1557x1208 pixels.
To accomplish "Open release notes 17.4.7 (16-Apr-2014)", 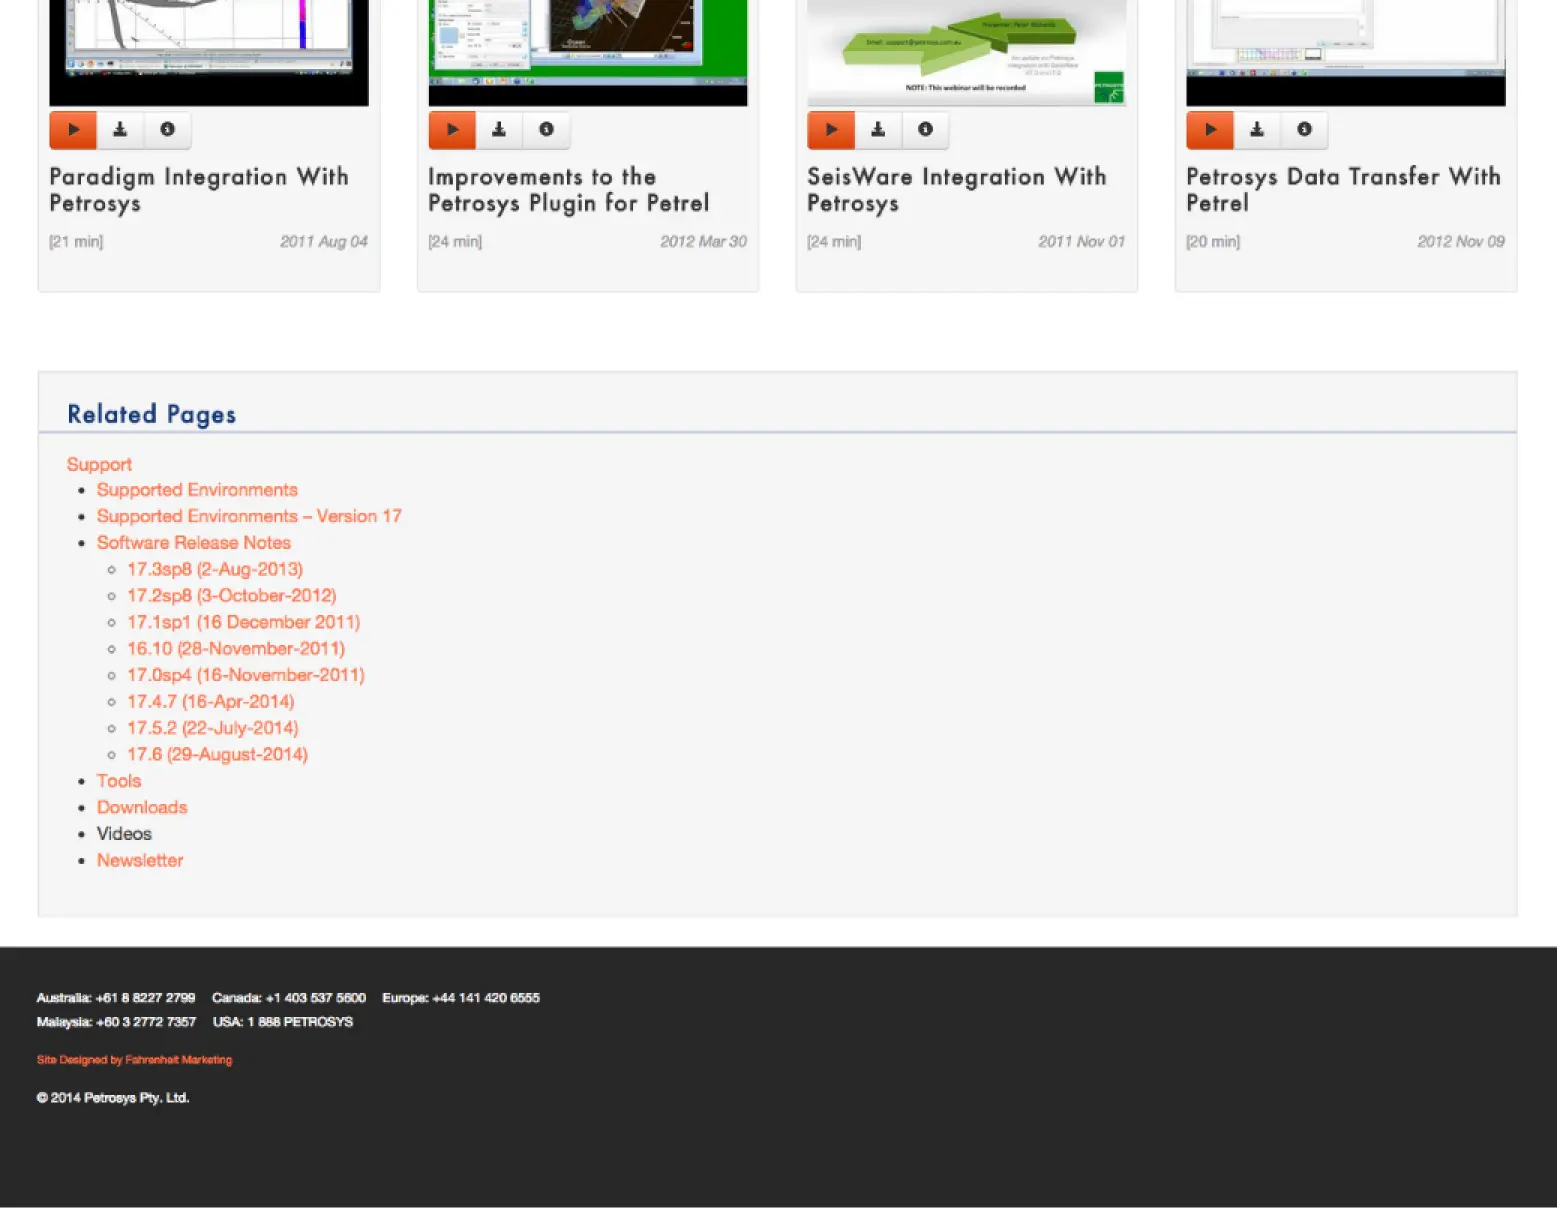I will [211, 702].
